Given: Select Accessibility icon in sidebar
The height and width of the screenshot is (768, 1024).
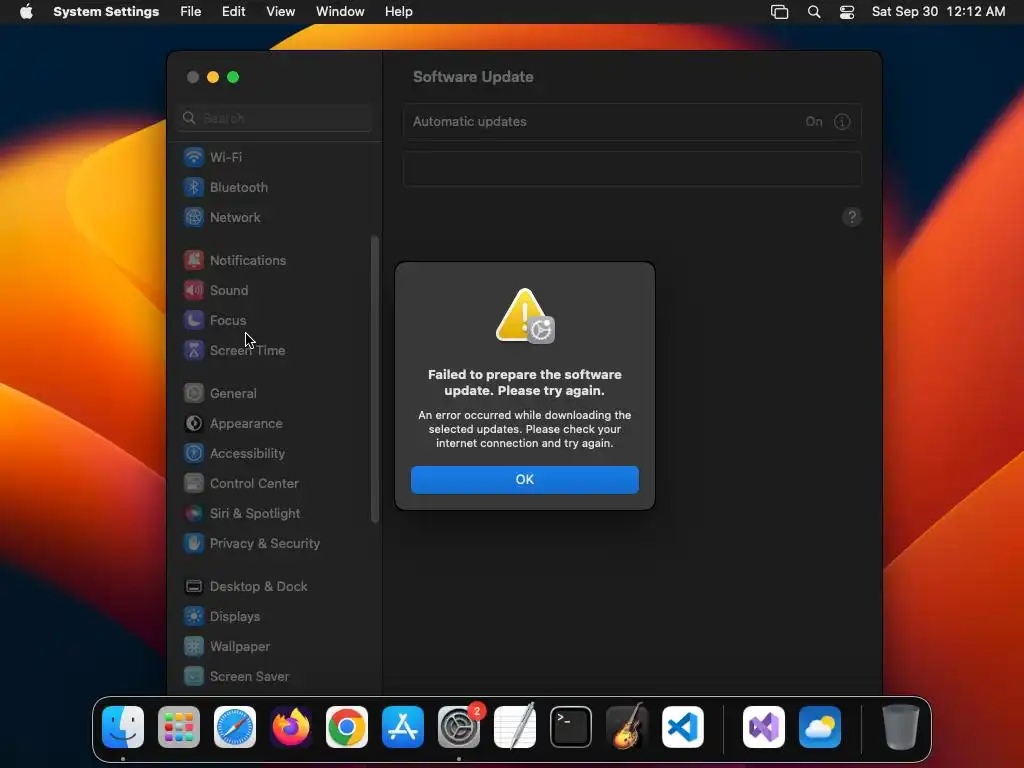Looking at the screenshot, I should (x=193, y=454).
